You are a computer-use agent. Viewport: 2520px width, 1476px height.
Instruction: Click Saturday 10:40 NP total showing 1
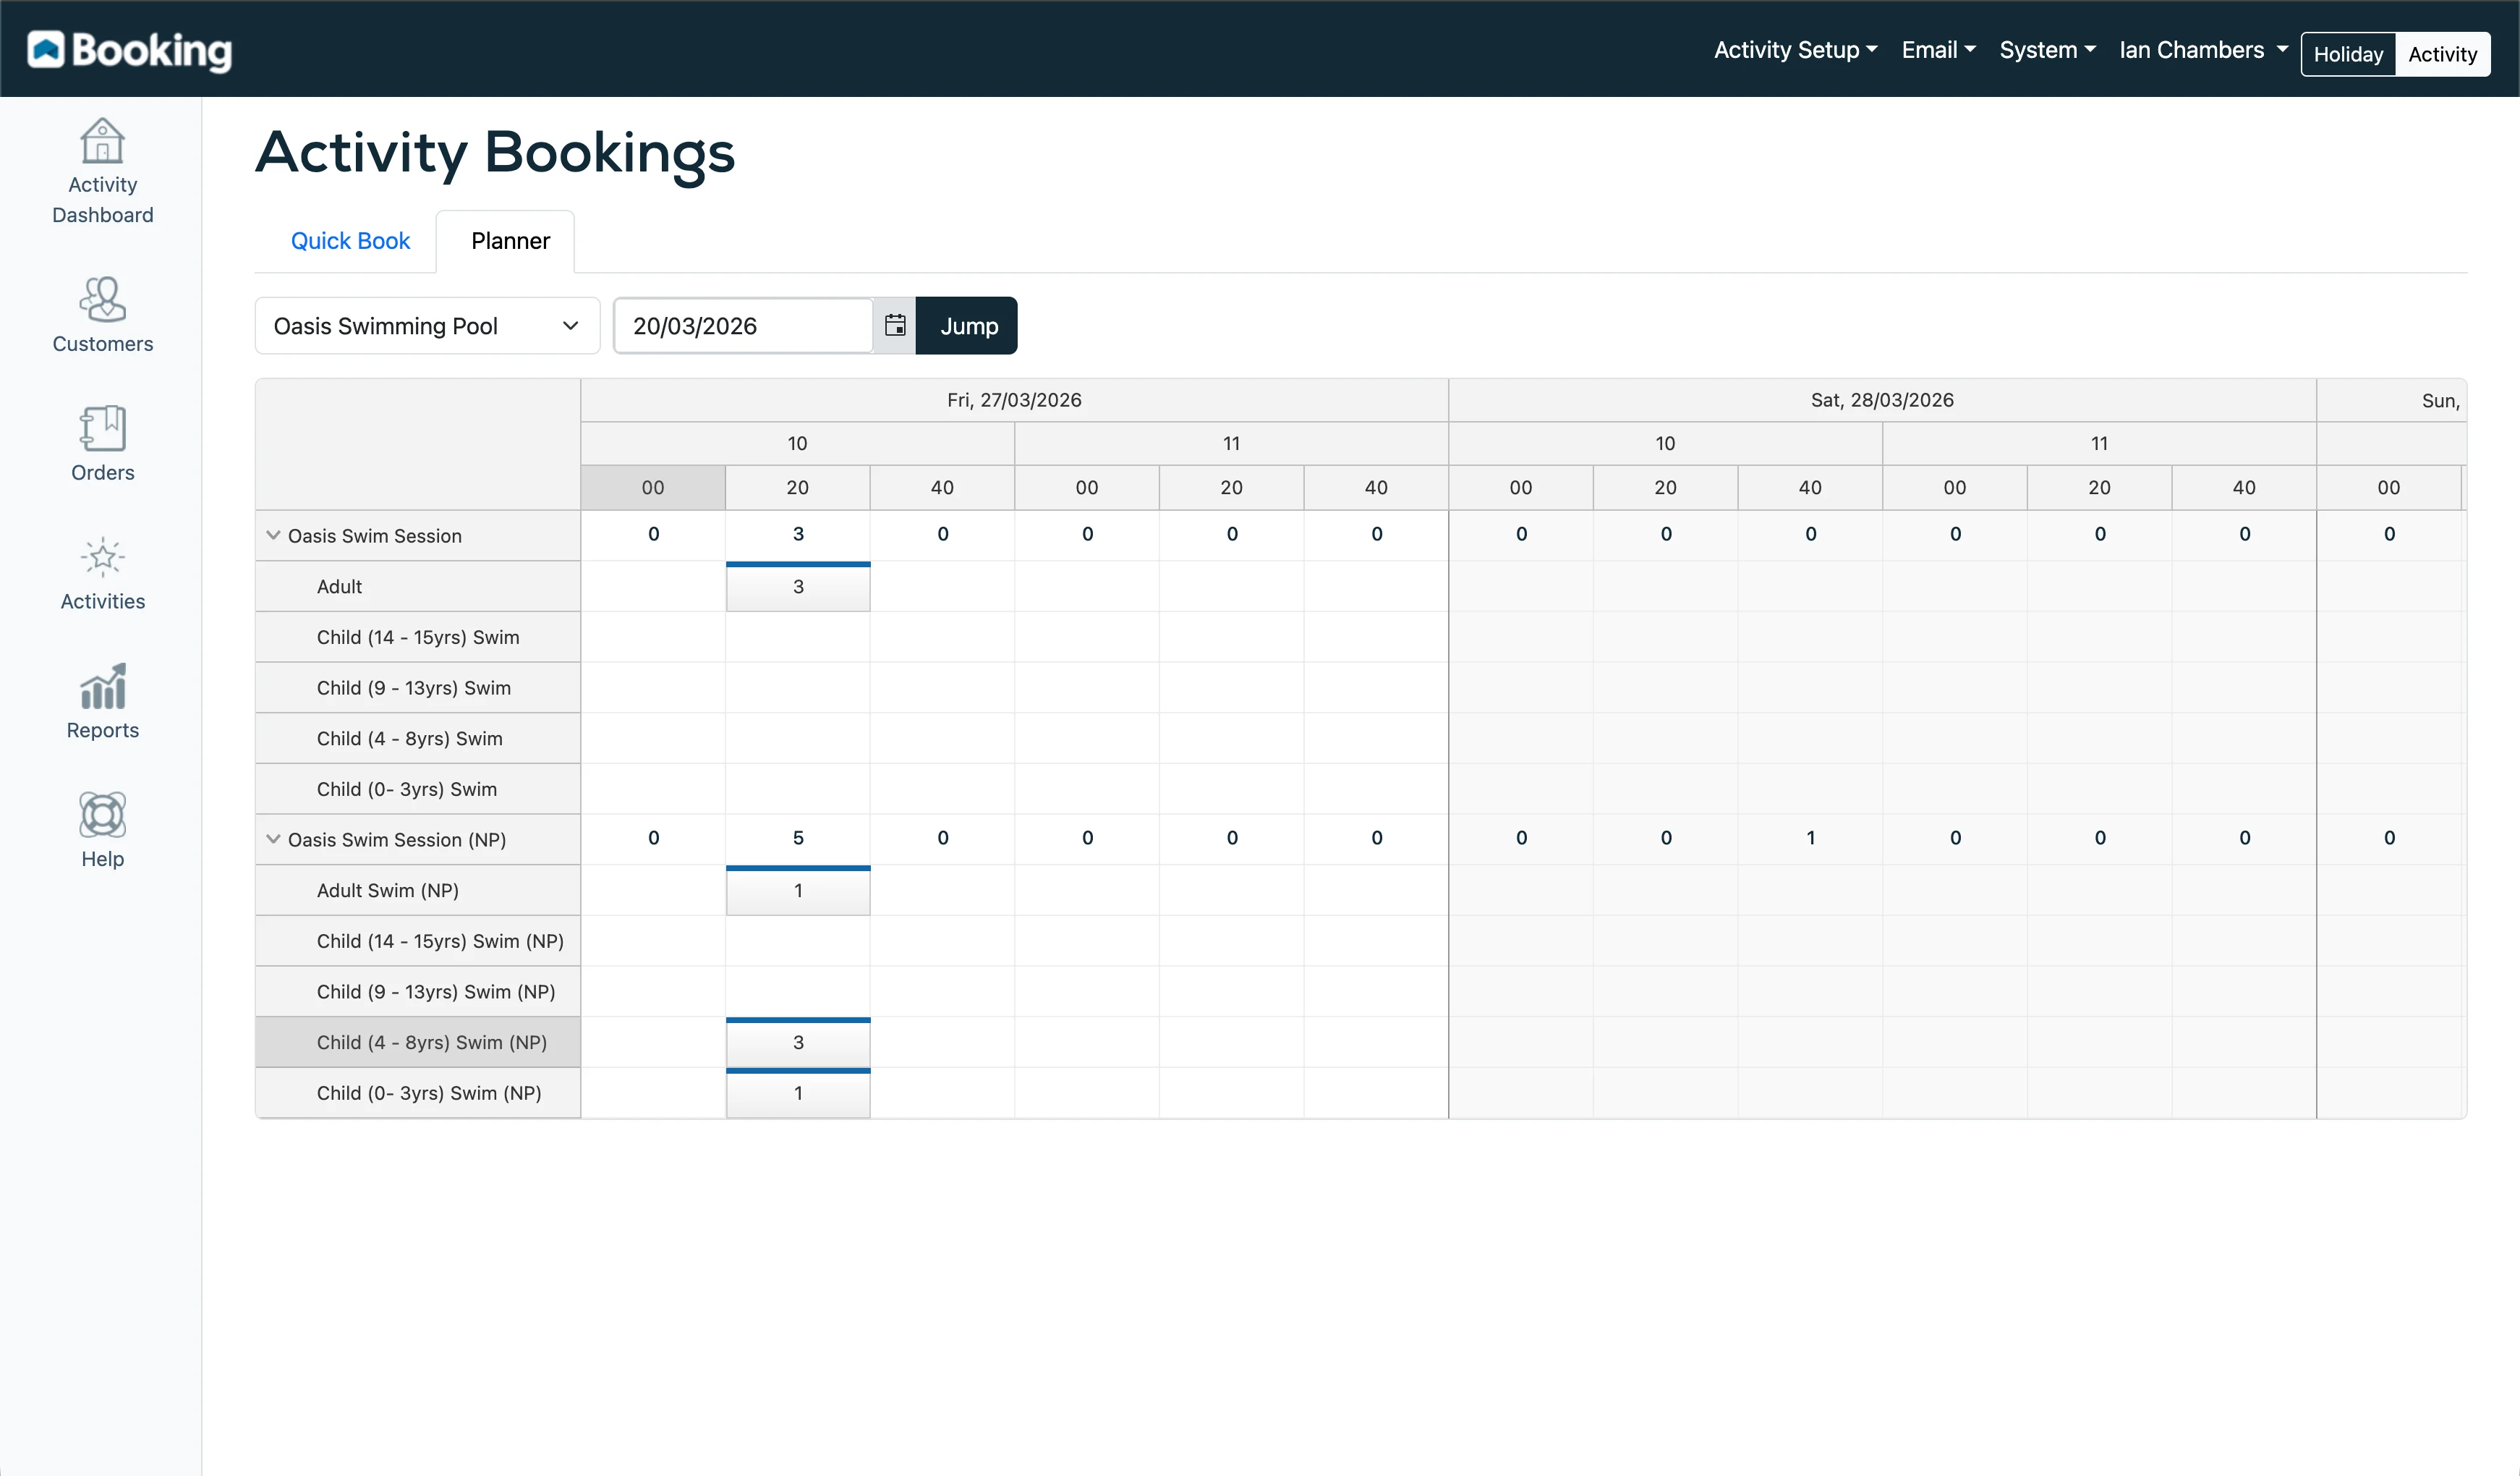pyautogui.click(x=1810, y=839)
